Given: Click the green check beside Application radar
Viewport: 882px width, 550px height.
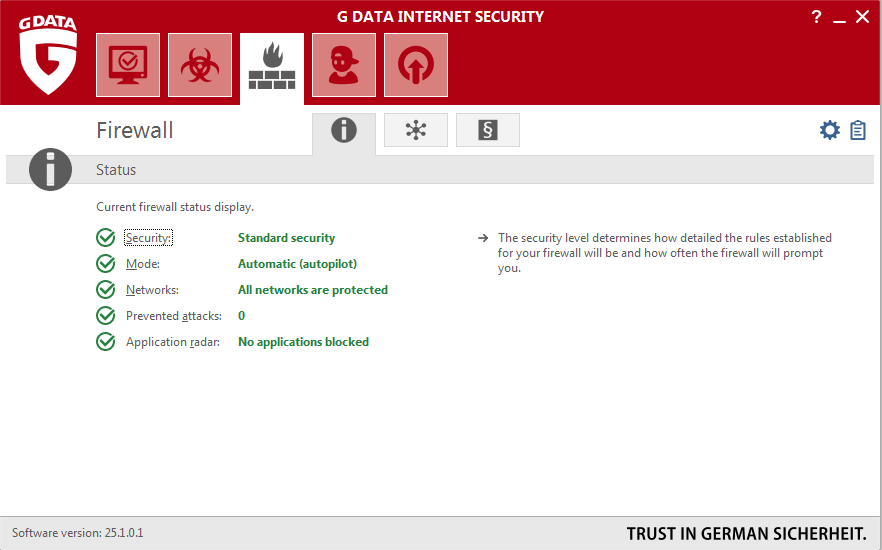Looking at the screenshot, I should click(x=106, y=341).
